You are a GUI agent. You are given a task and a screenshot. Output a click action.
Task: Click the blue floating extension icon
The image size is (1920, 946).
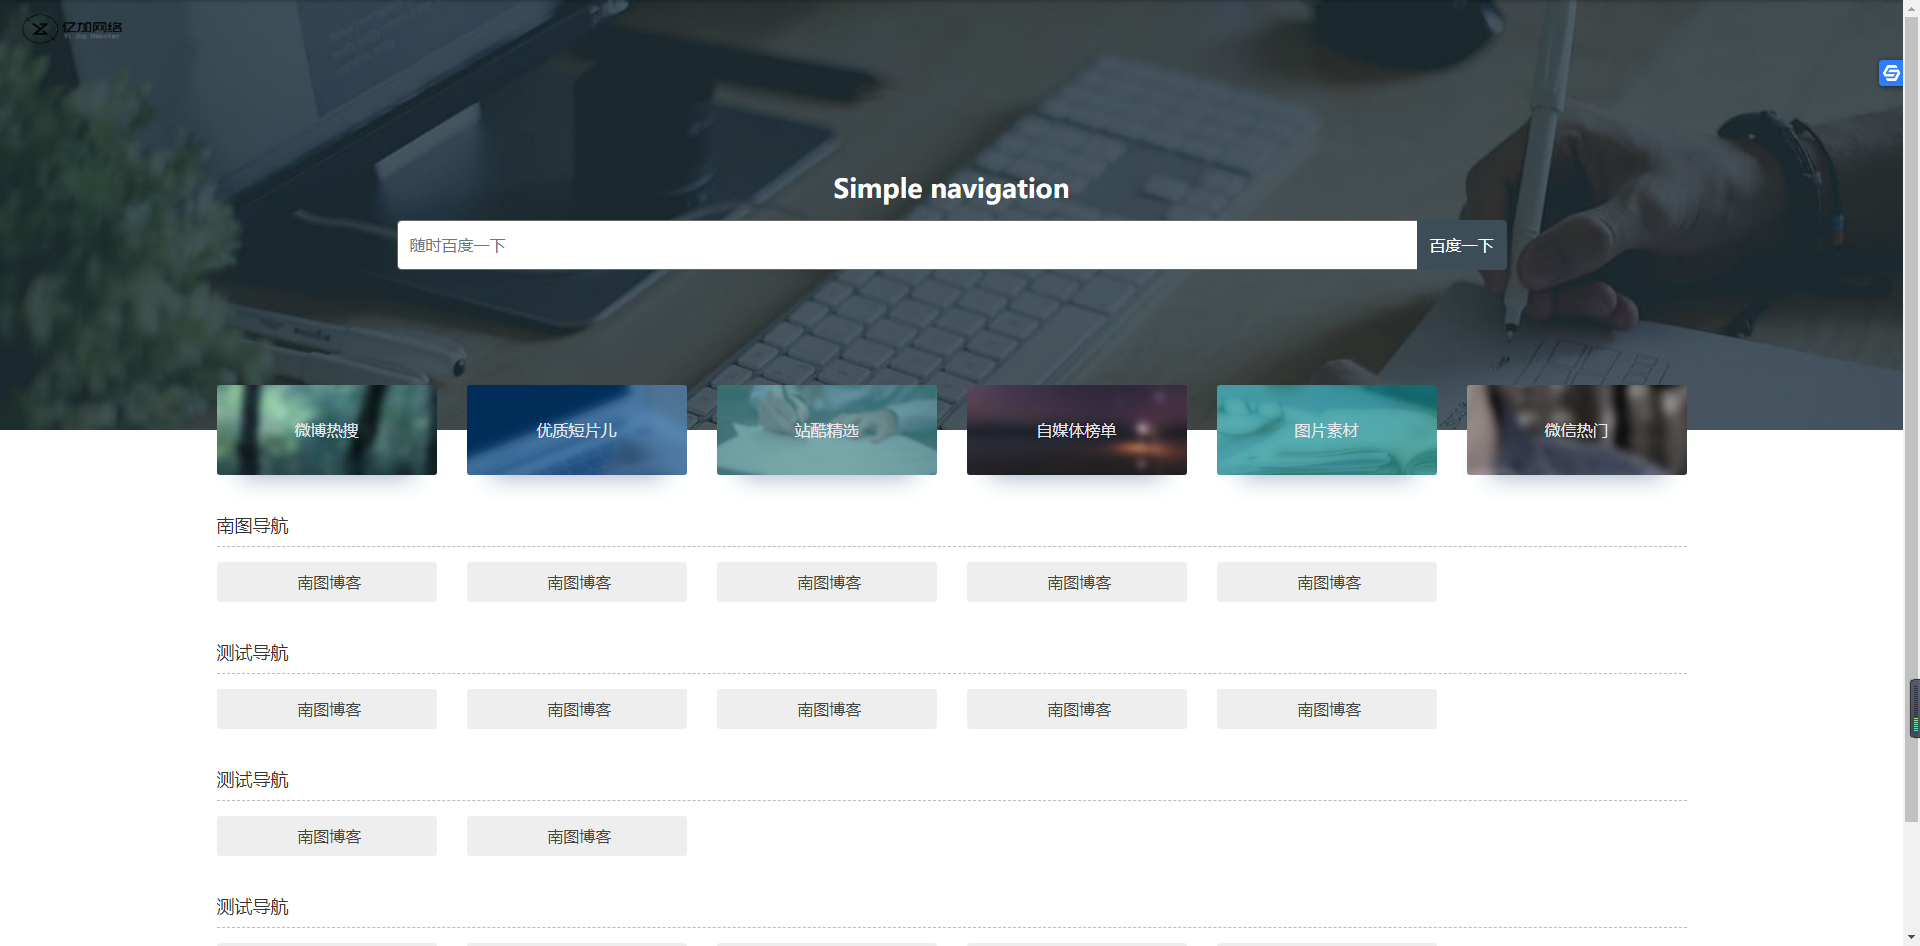click(1890, 73)
